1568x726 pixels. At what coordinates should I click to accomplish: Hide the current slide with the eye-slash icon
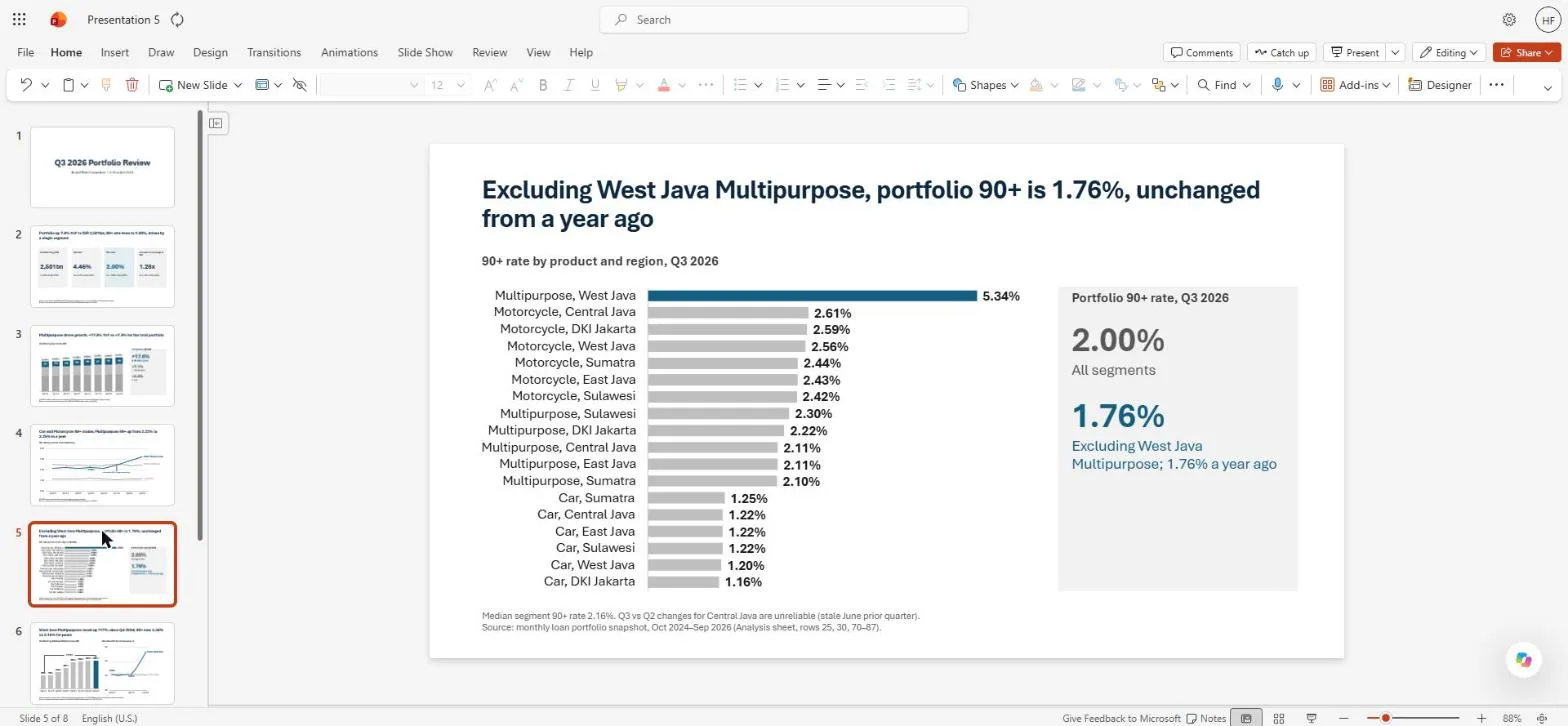pos(299,85)
